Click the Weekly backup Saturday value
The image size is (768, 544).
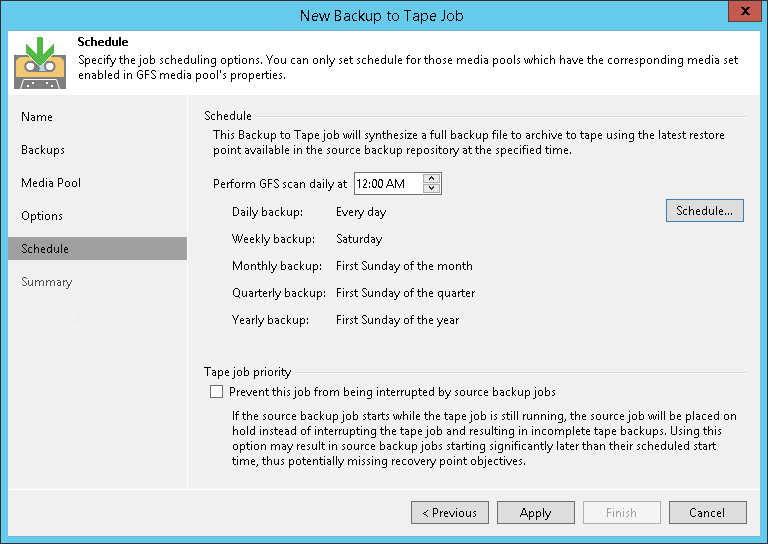click(359, 239)
